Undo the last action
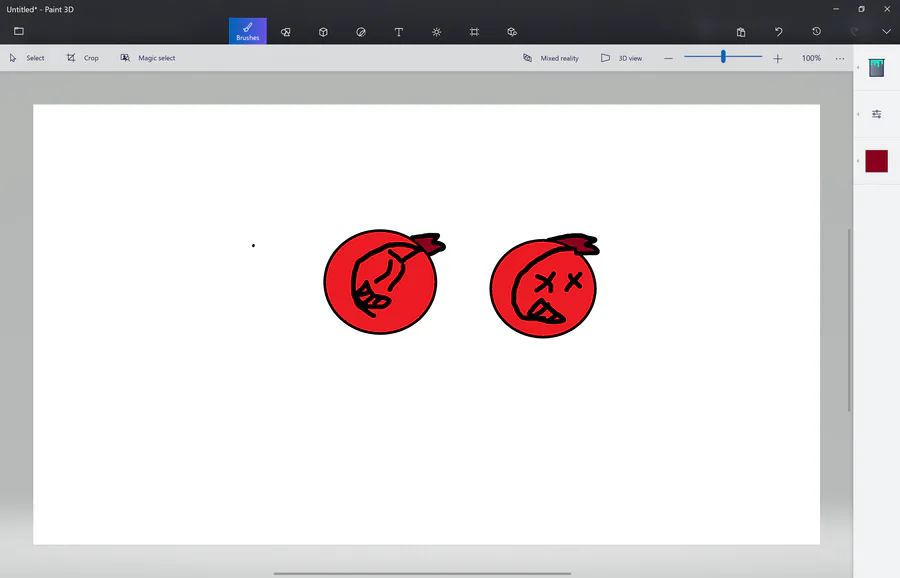 pyautogui.click(x=778, y=32)
